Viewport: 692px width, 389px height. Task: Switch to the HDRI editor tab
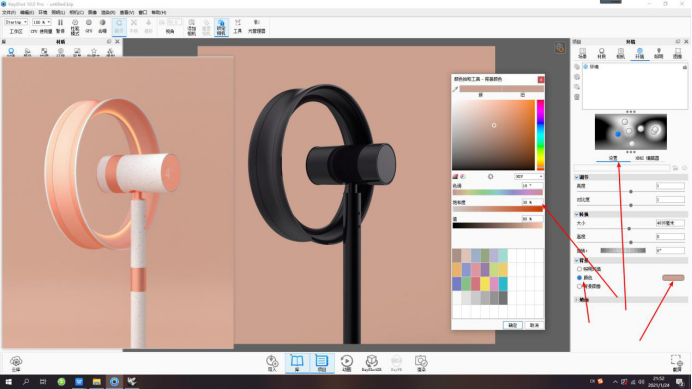(x=647, y=158)
